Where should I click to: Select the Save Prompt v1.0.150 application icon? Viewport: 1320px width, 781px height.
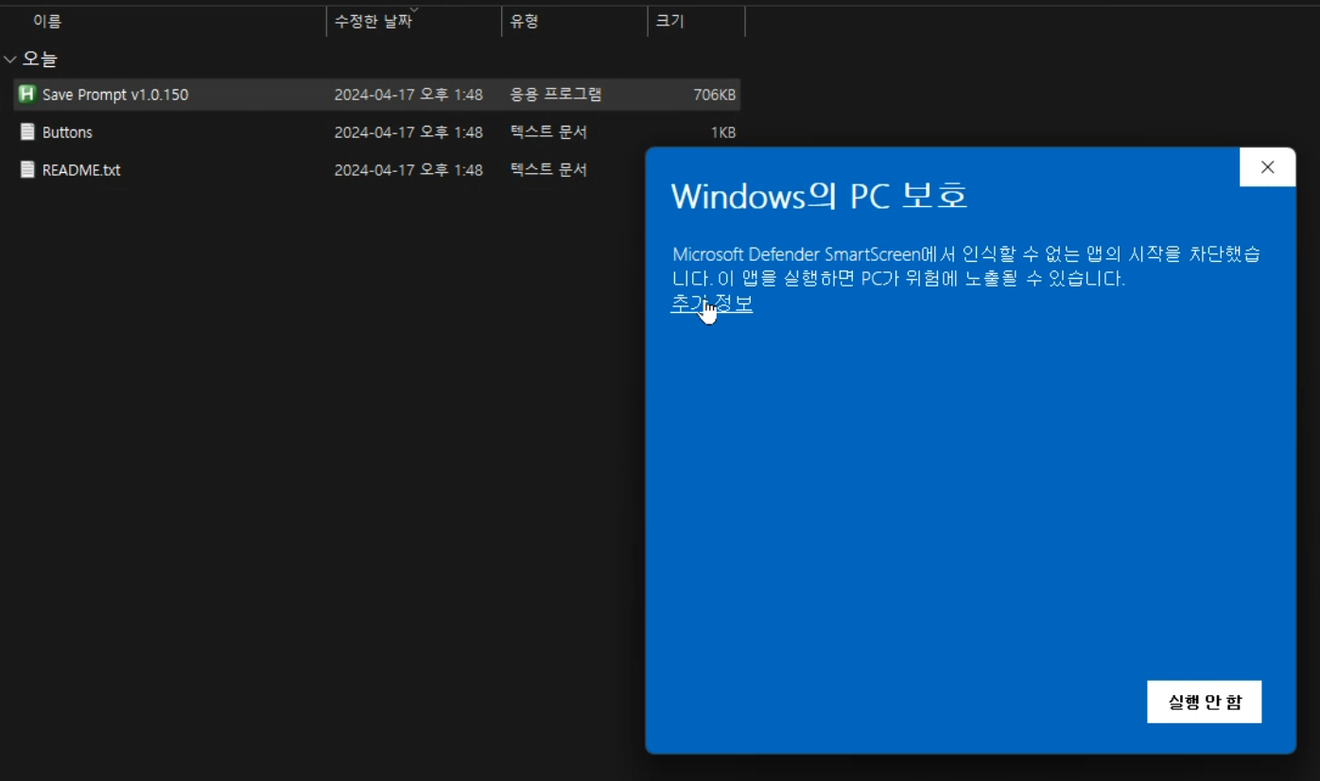(x=27, y=94)
